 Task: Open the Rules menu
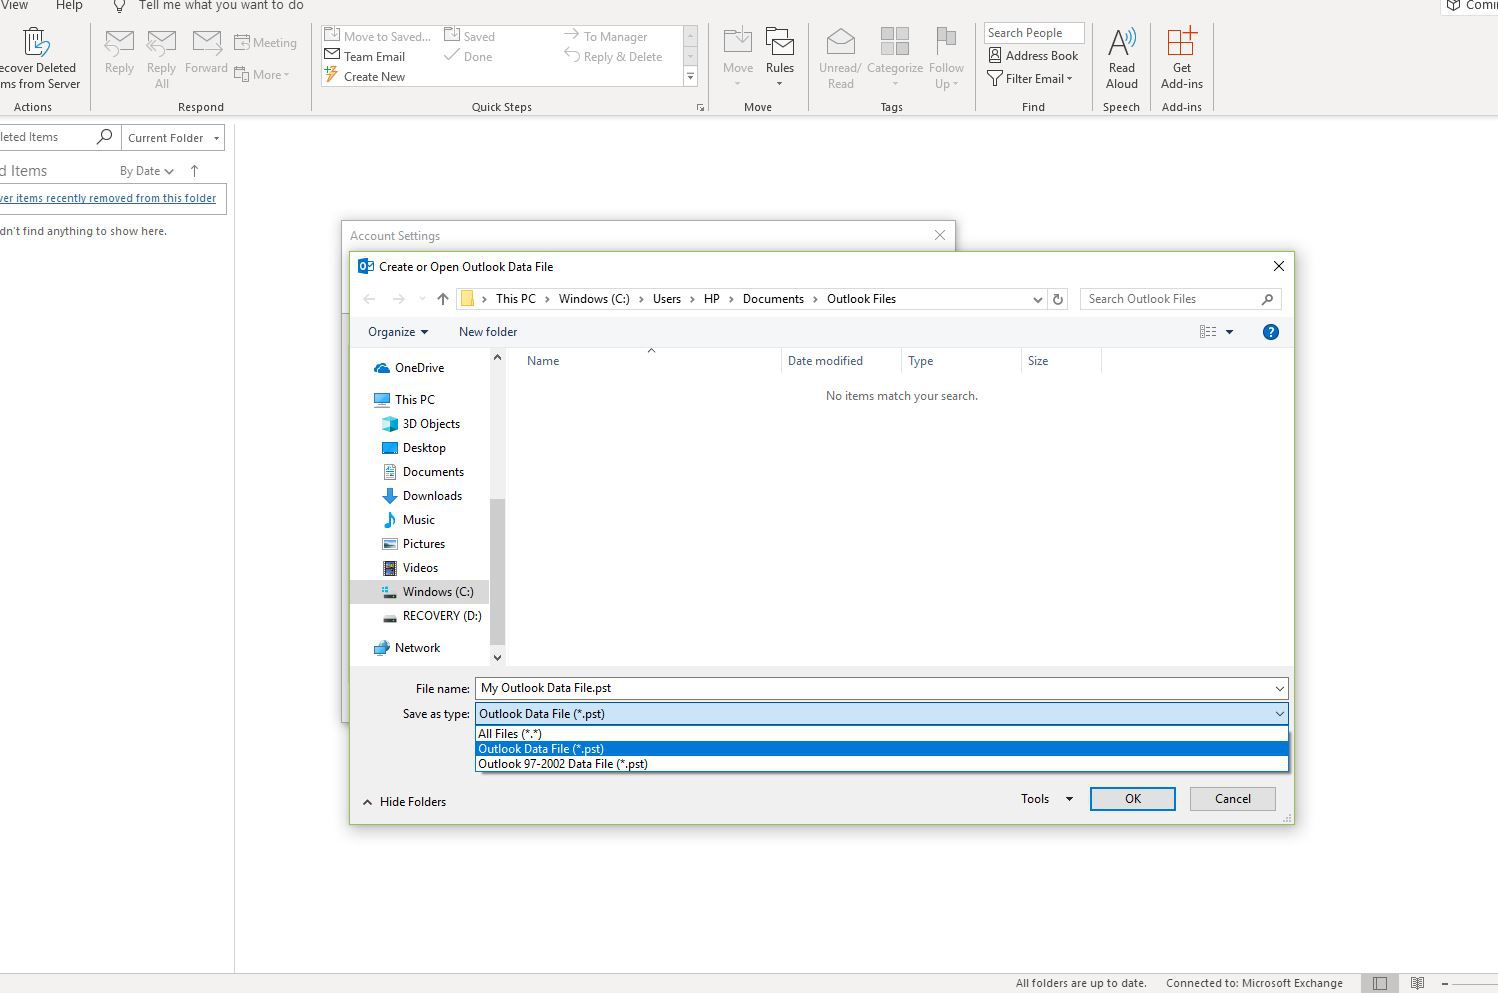coord(780,57)
